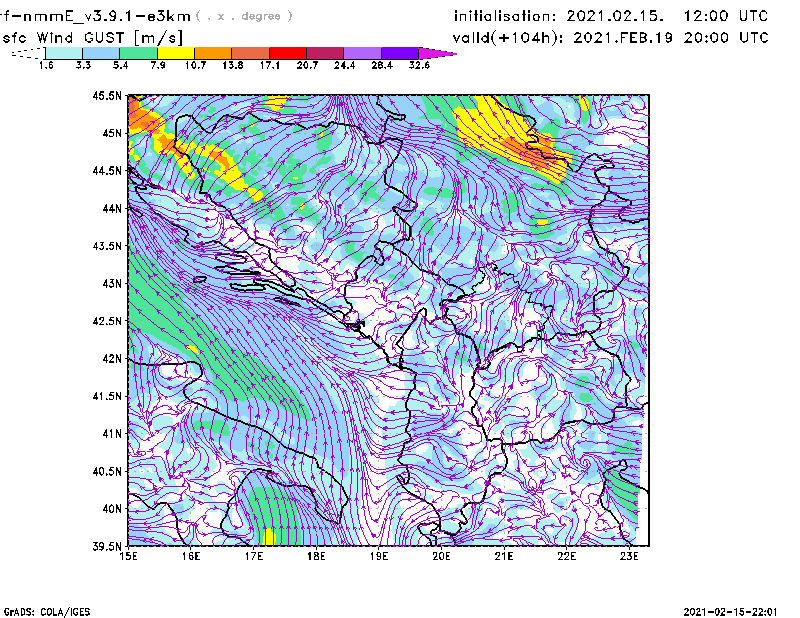Click the "41N" latitude label

click(112, 434)
